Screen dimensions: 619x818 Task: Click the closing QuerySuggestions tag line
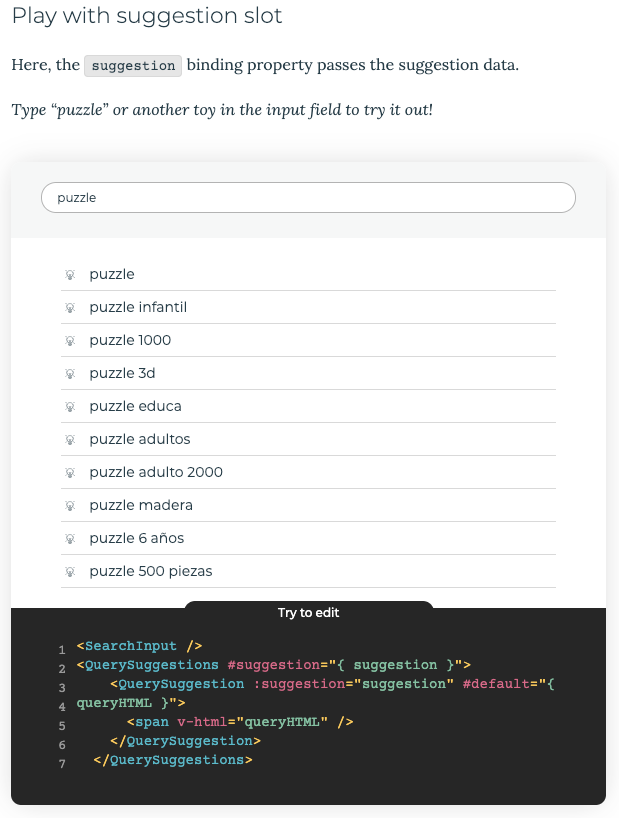(x=173, y=760)
